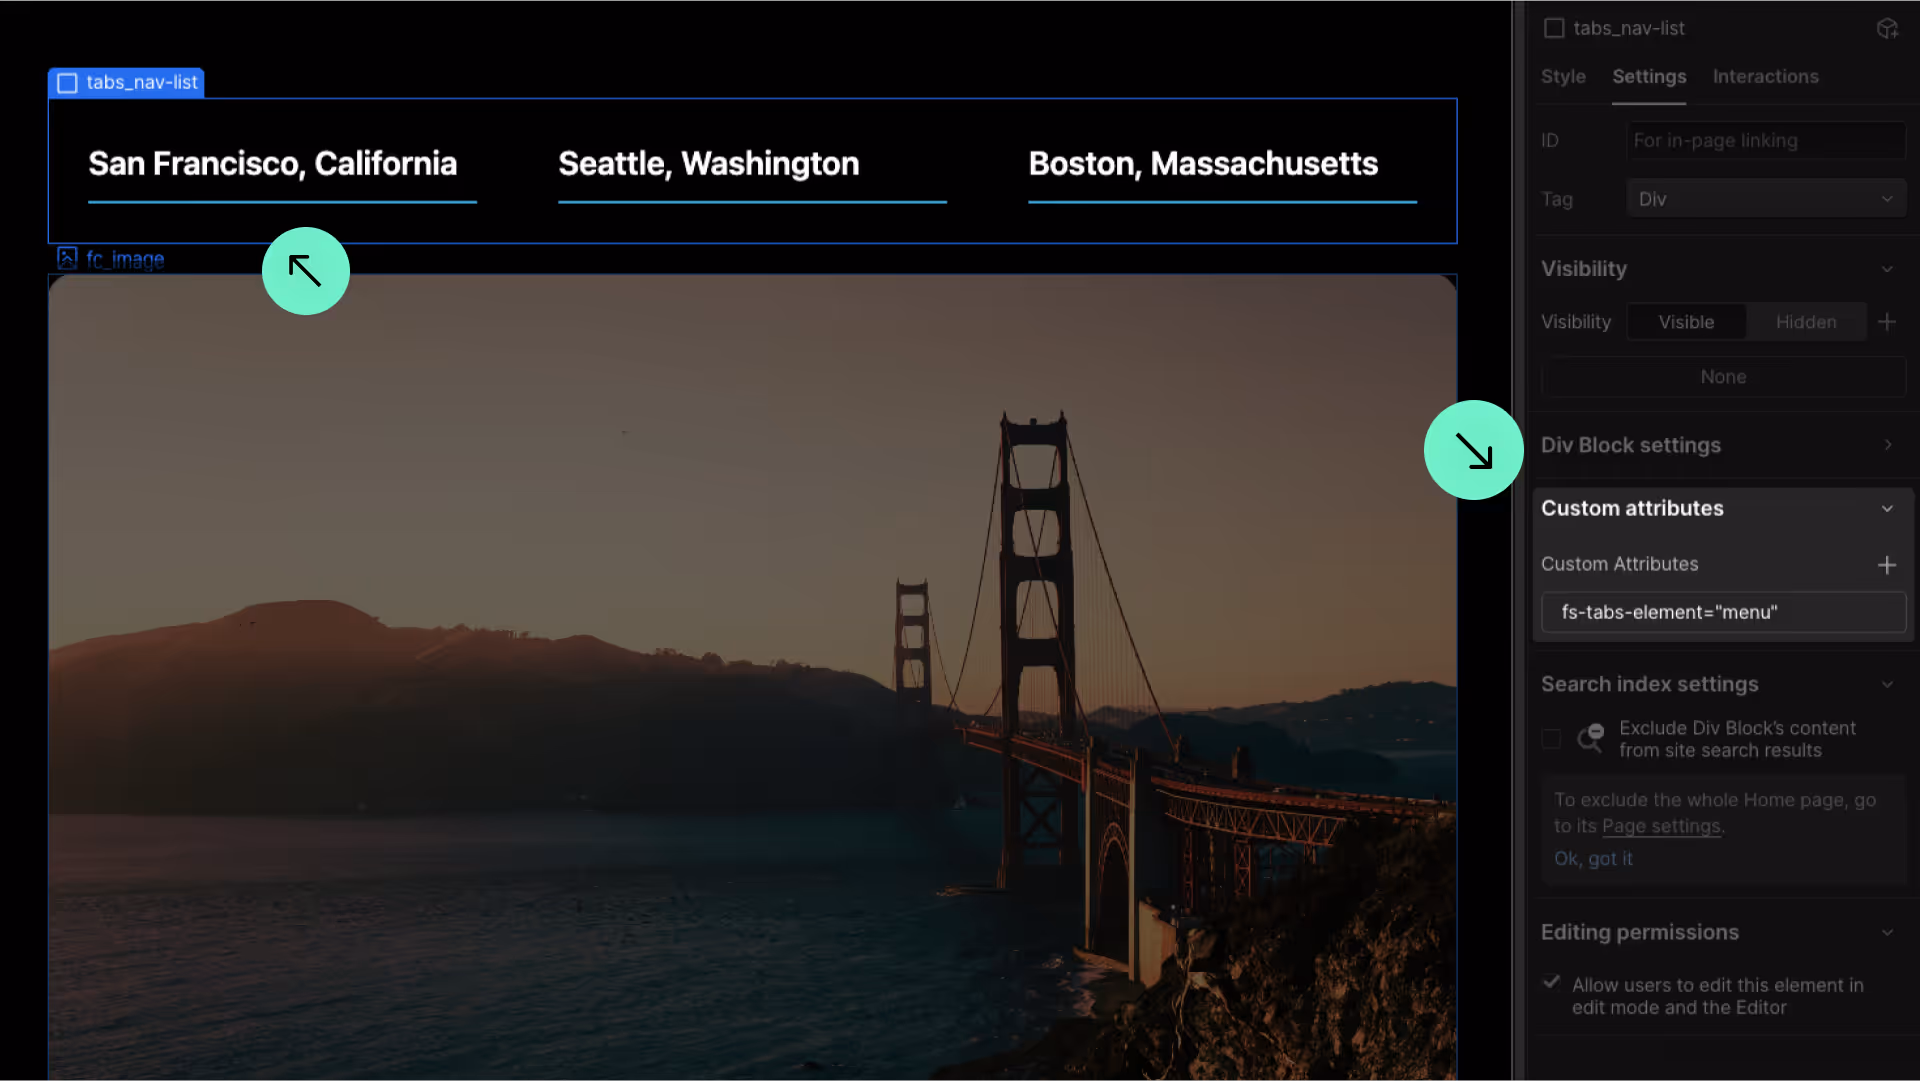Click the component cube icon in panel header
Screen dimensions: 1920x1081
tap(1887, 28)
